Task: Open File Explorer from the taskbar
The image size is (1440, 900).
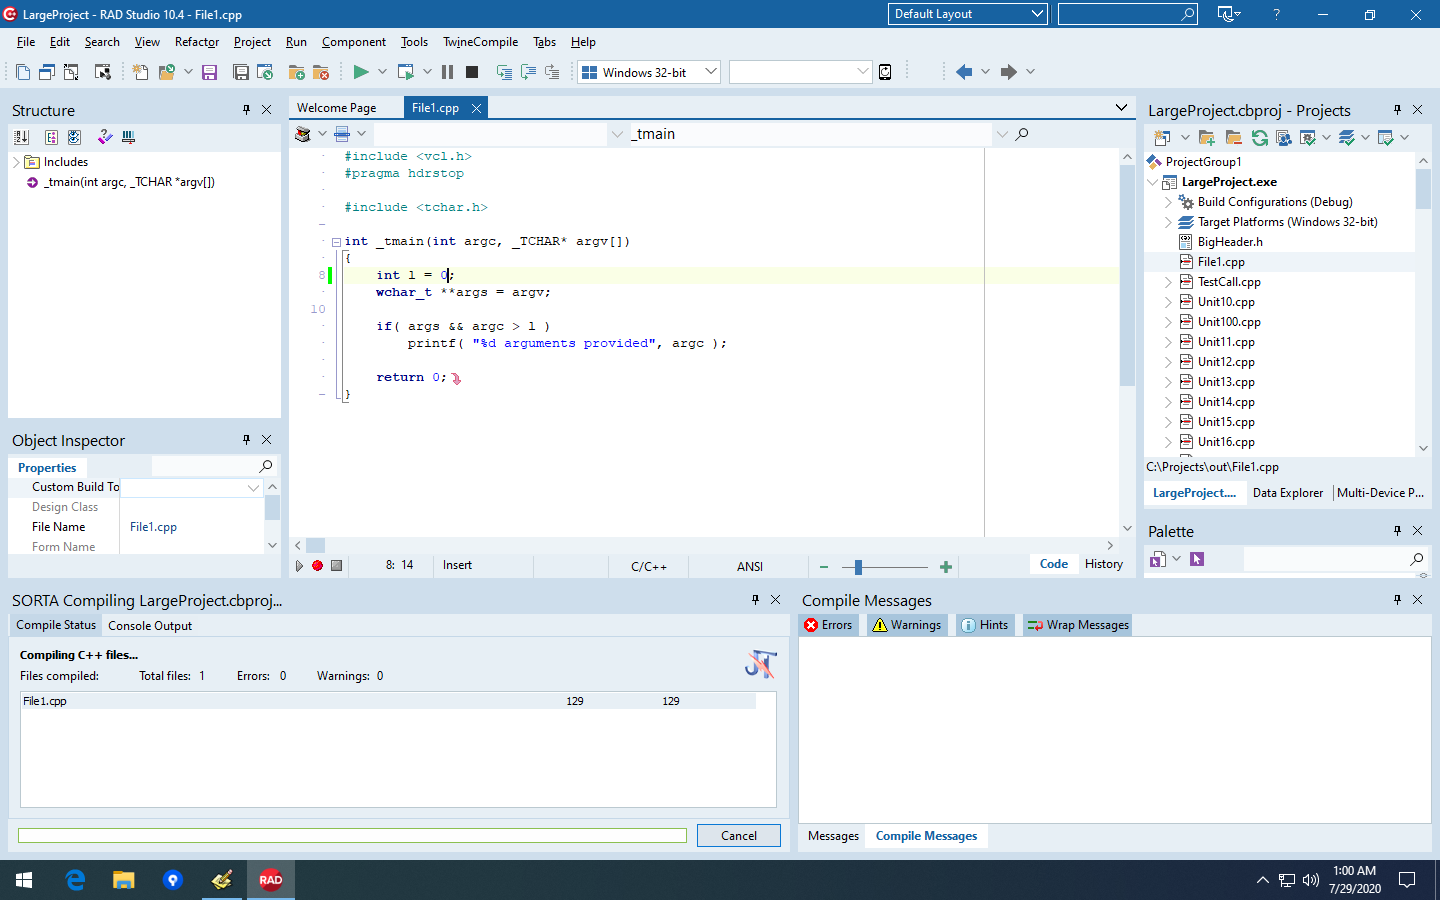Action: [x=123, y=880]
